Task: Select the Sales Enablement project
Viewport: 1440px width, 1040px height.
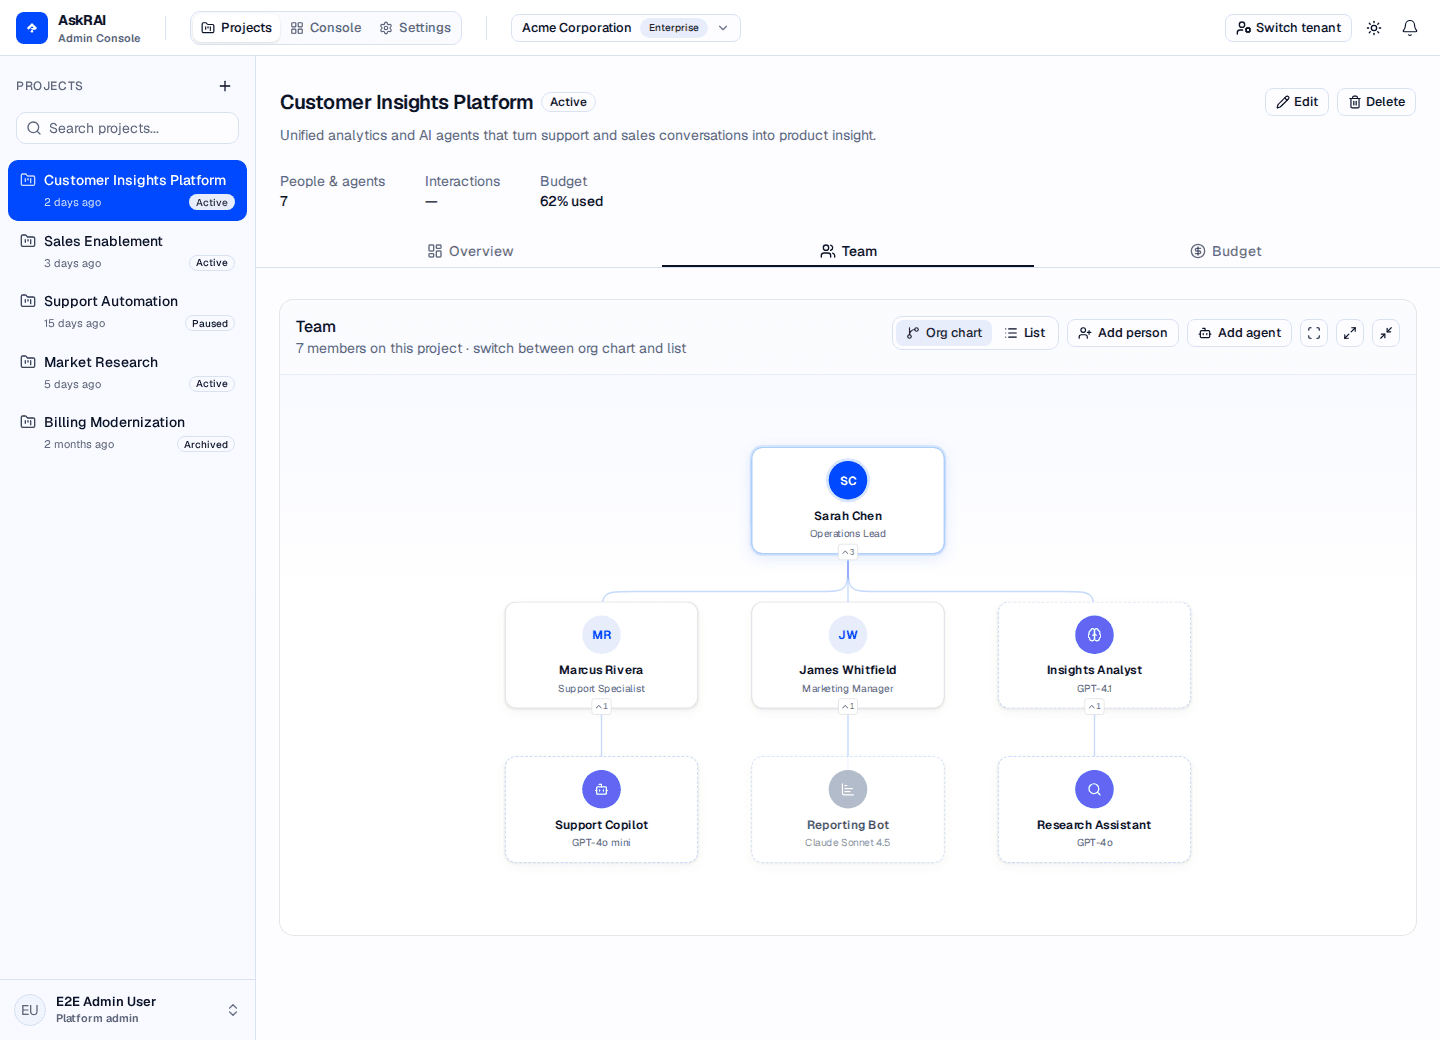Action: 127,251
